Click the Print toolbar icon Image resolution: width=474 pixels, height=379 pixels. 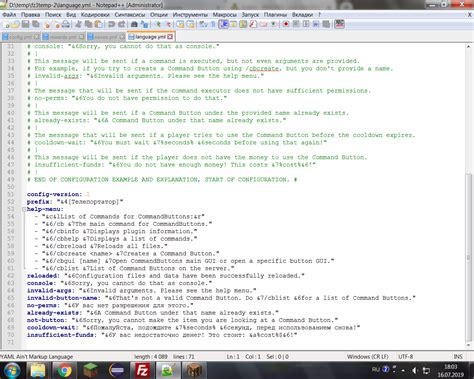(66, 24)
